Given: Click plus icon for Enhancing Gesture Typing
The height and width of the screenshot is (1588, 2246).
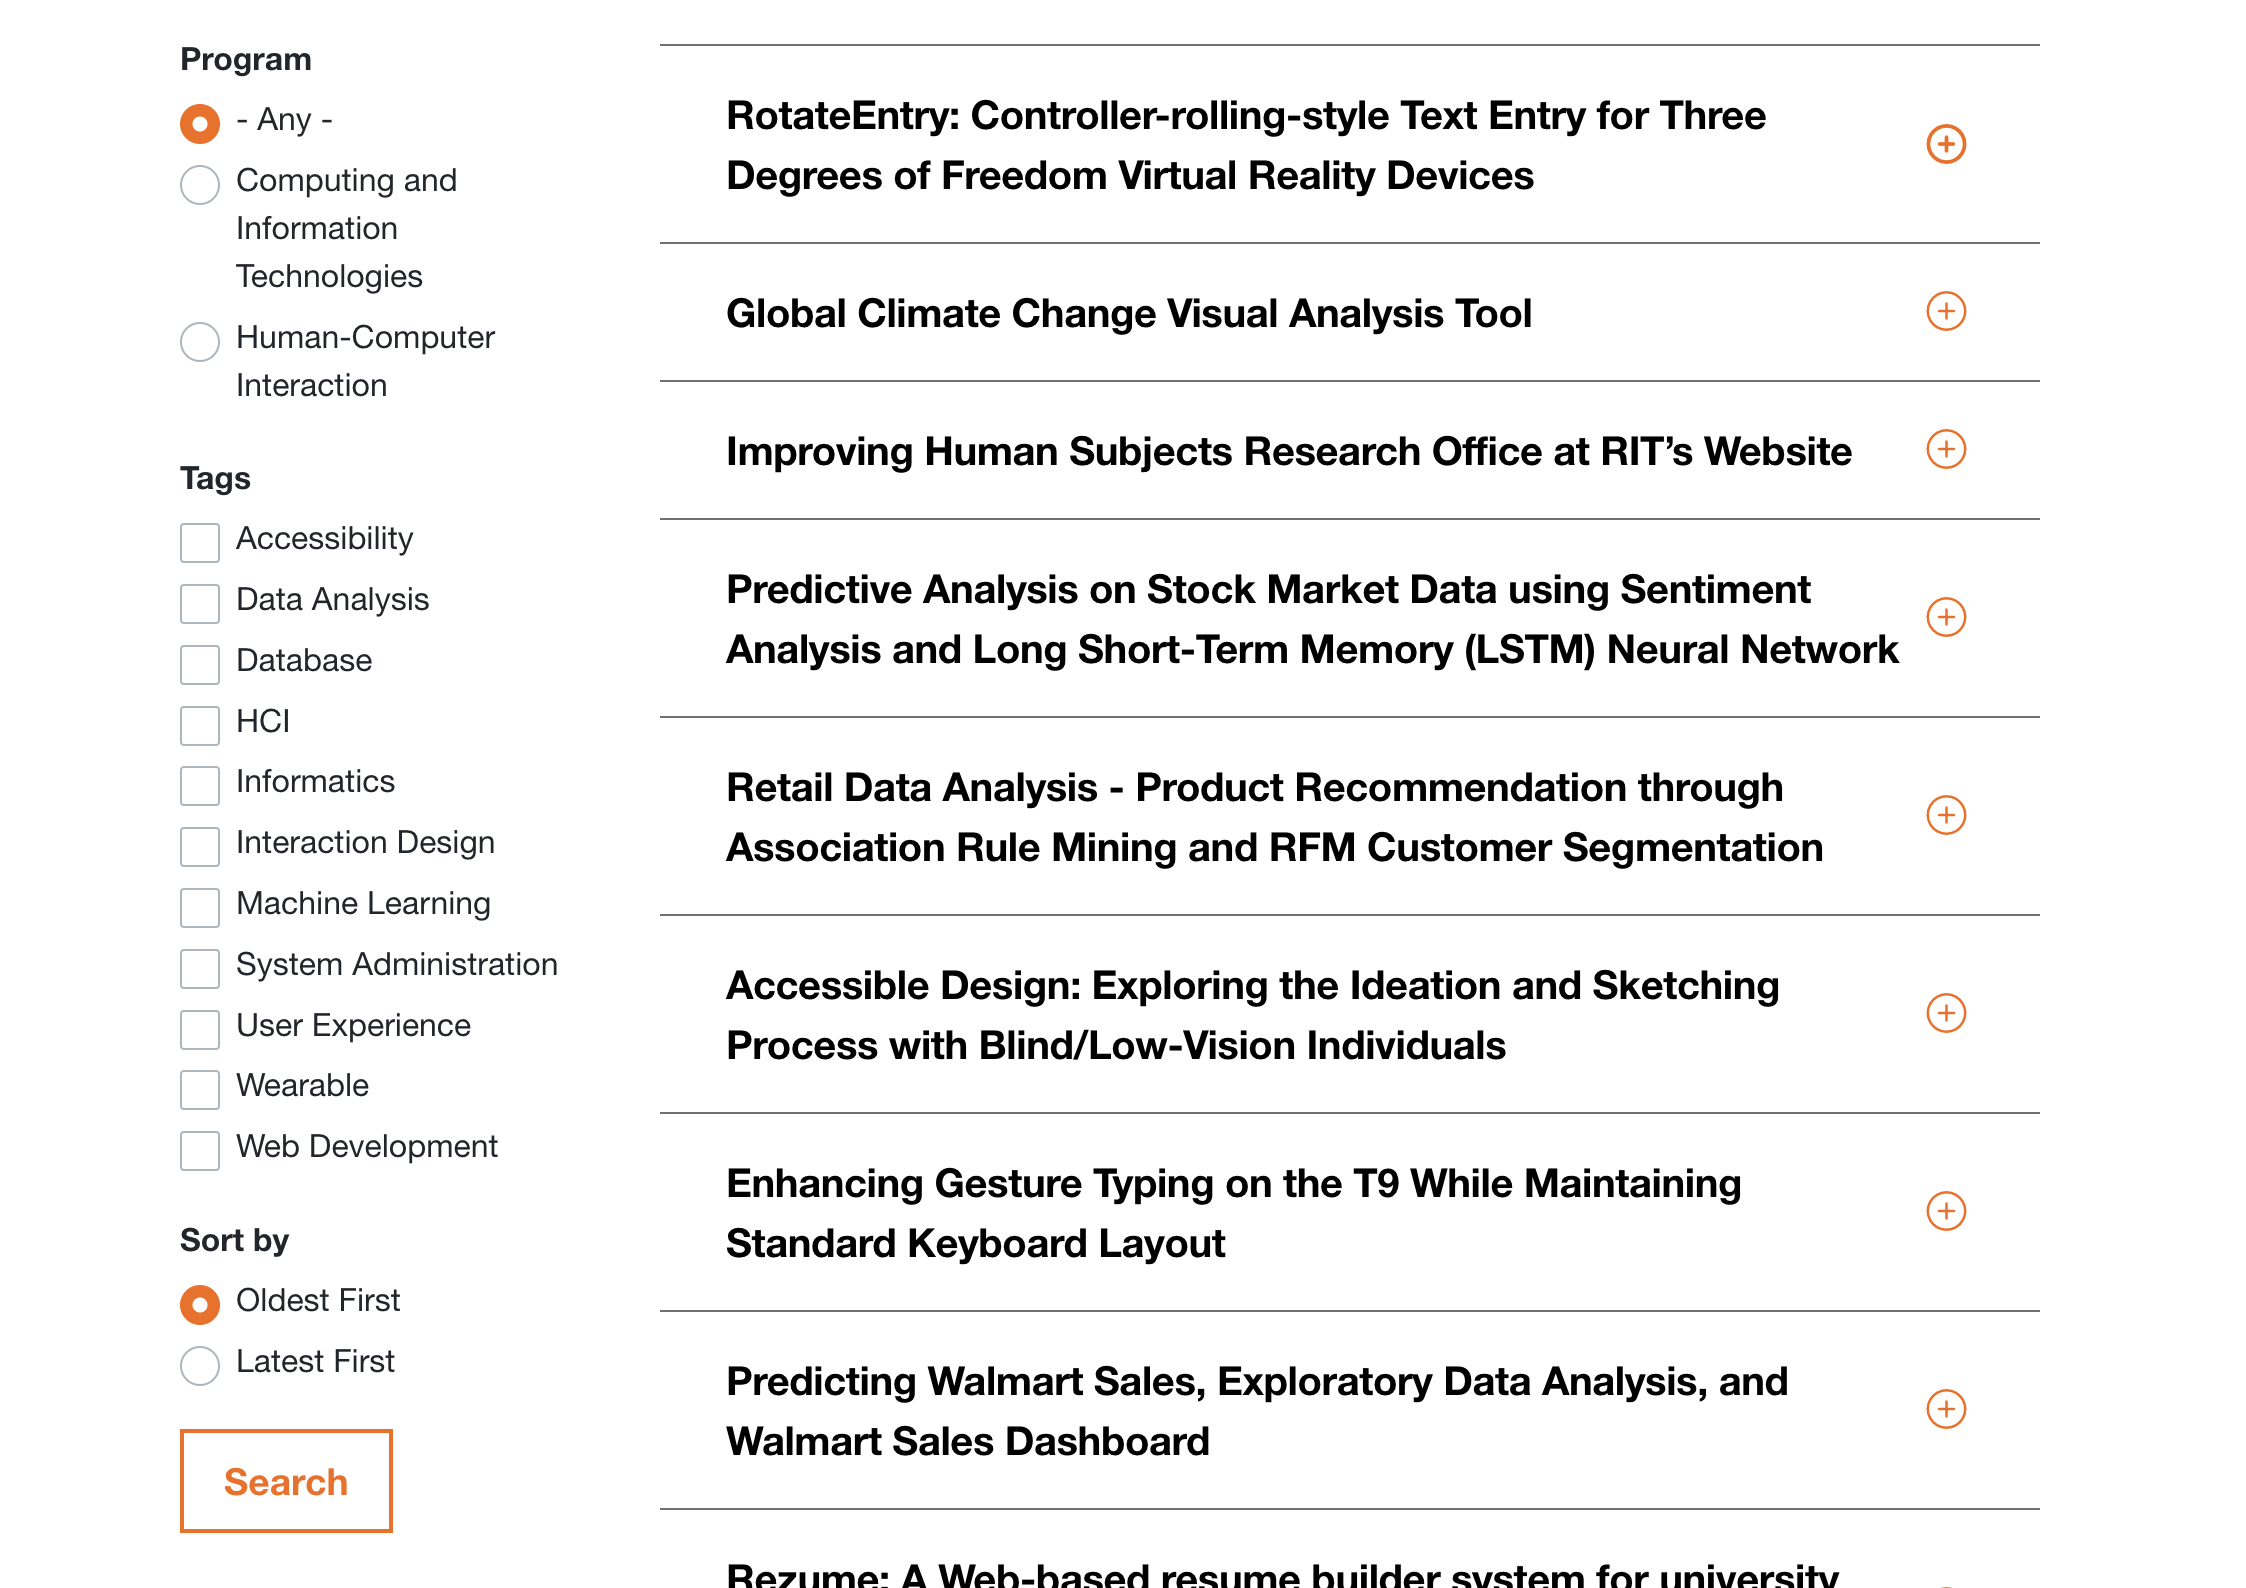Looking at the screenshot, I should (x=1945, y=1212).
